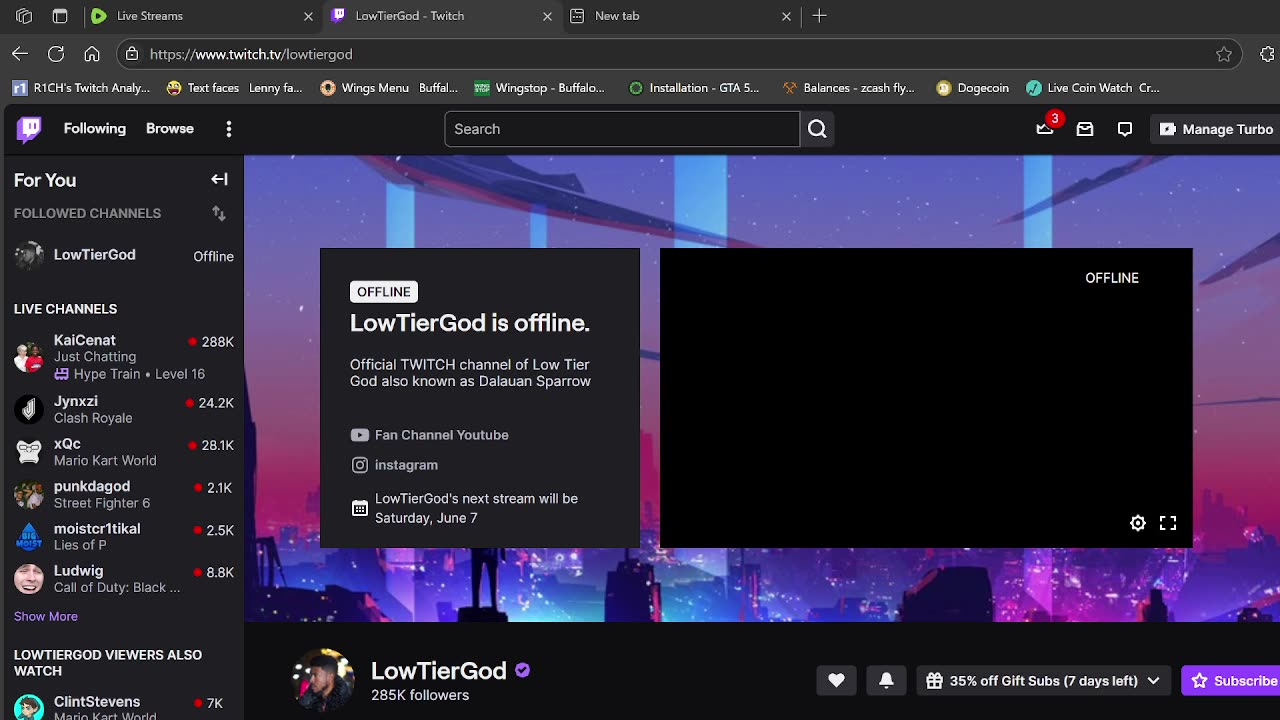Screen dimensions: 1280x720
Task: Click in the Twitch Search field
Action: pyautogui.click(x=622, y=129)
